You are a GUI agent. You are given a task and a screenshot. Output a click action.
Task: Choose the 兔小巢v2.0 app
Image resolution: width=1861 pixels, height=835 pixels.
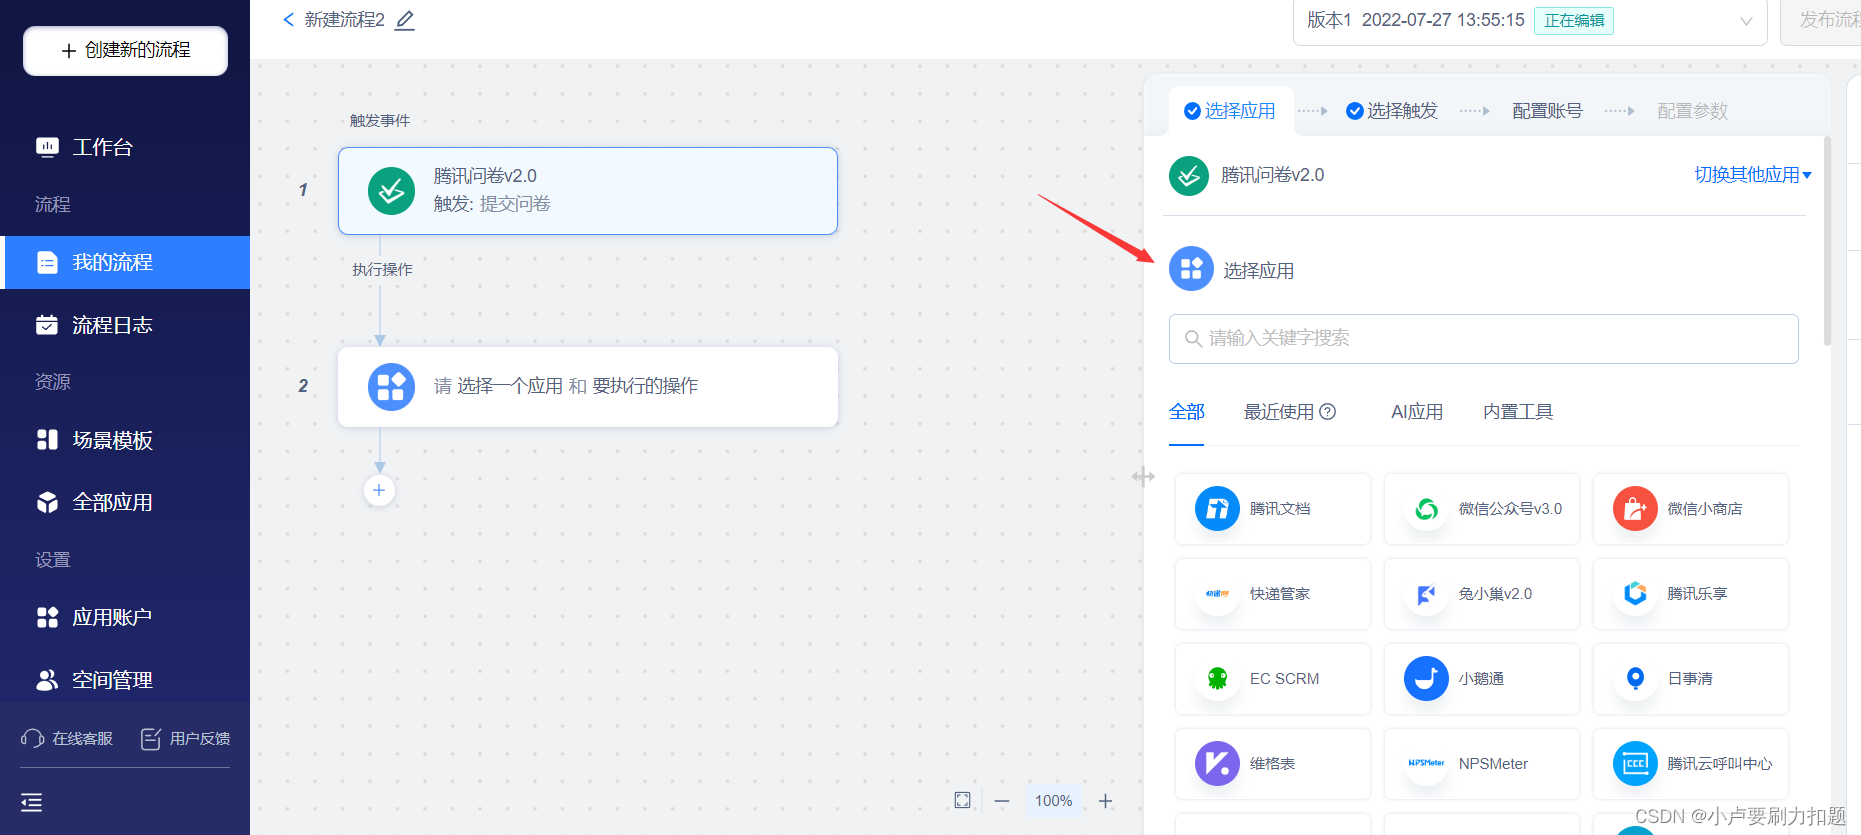[1482, 594]
